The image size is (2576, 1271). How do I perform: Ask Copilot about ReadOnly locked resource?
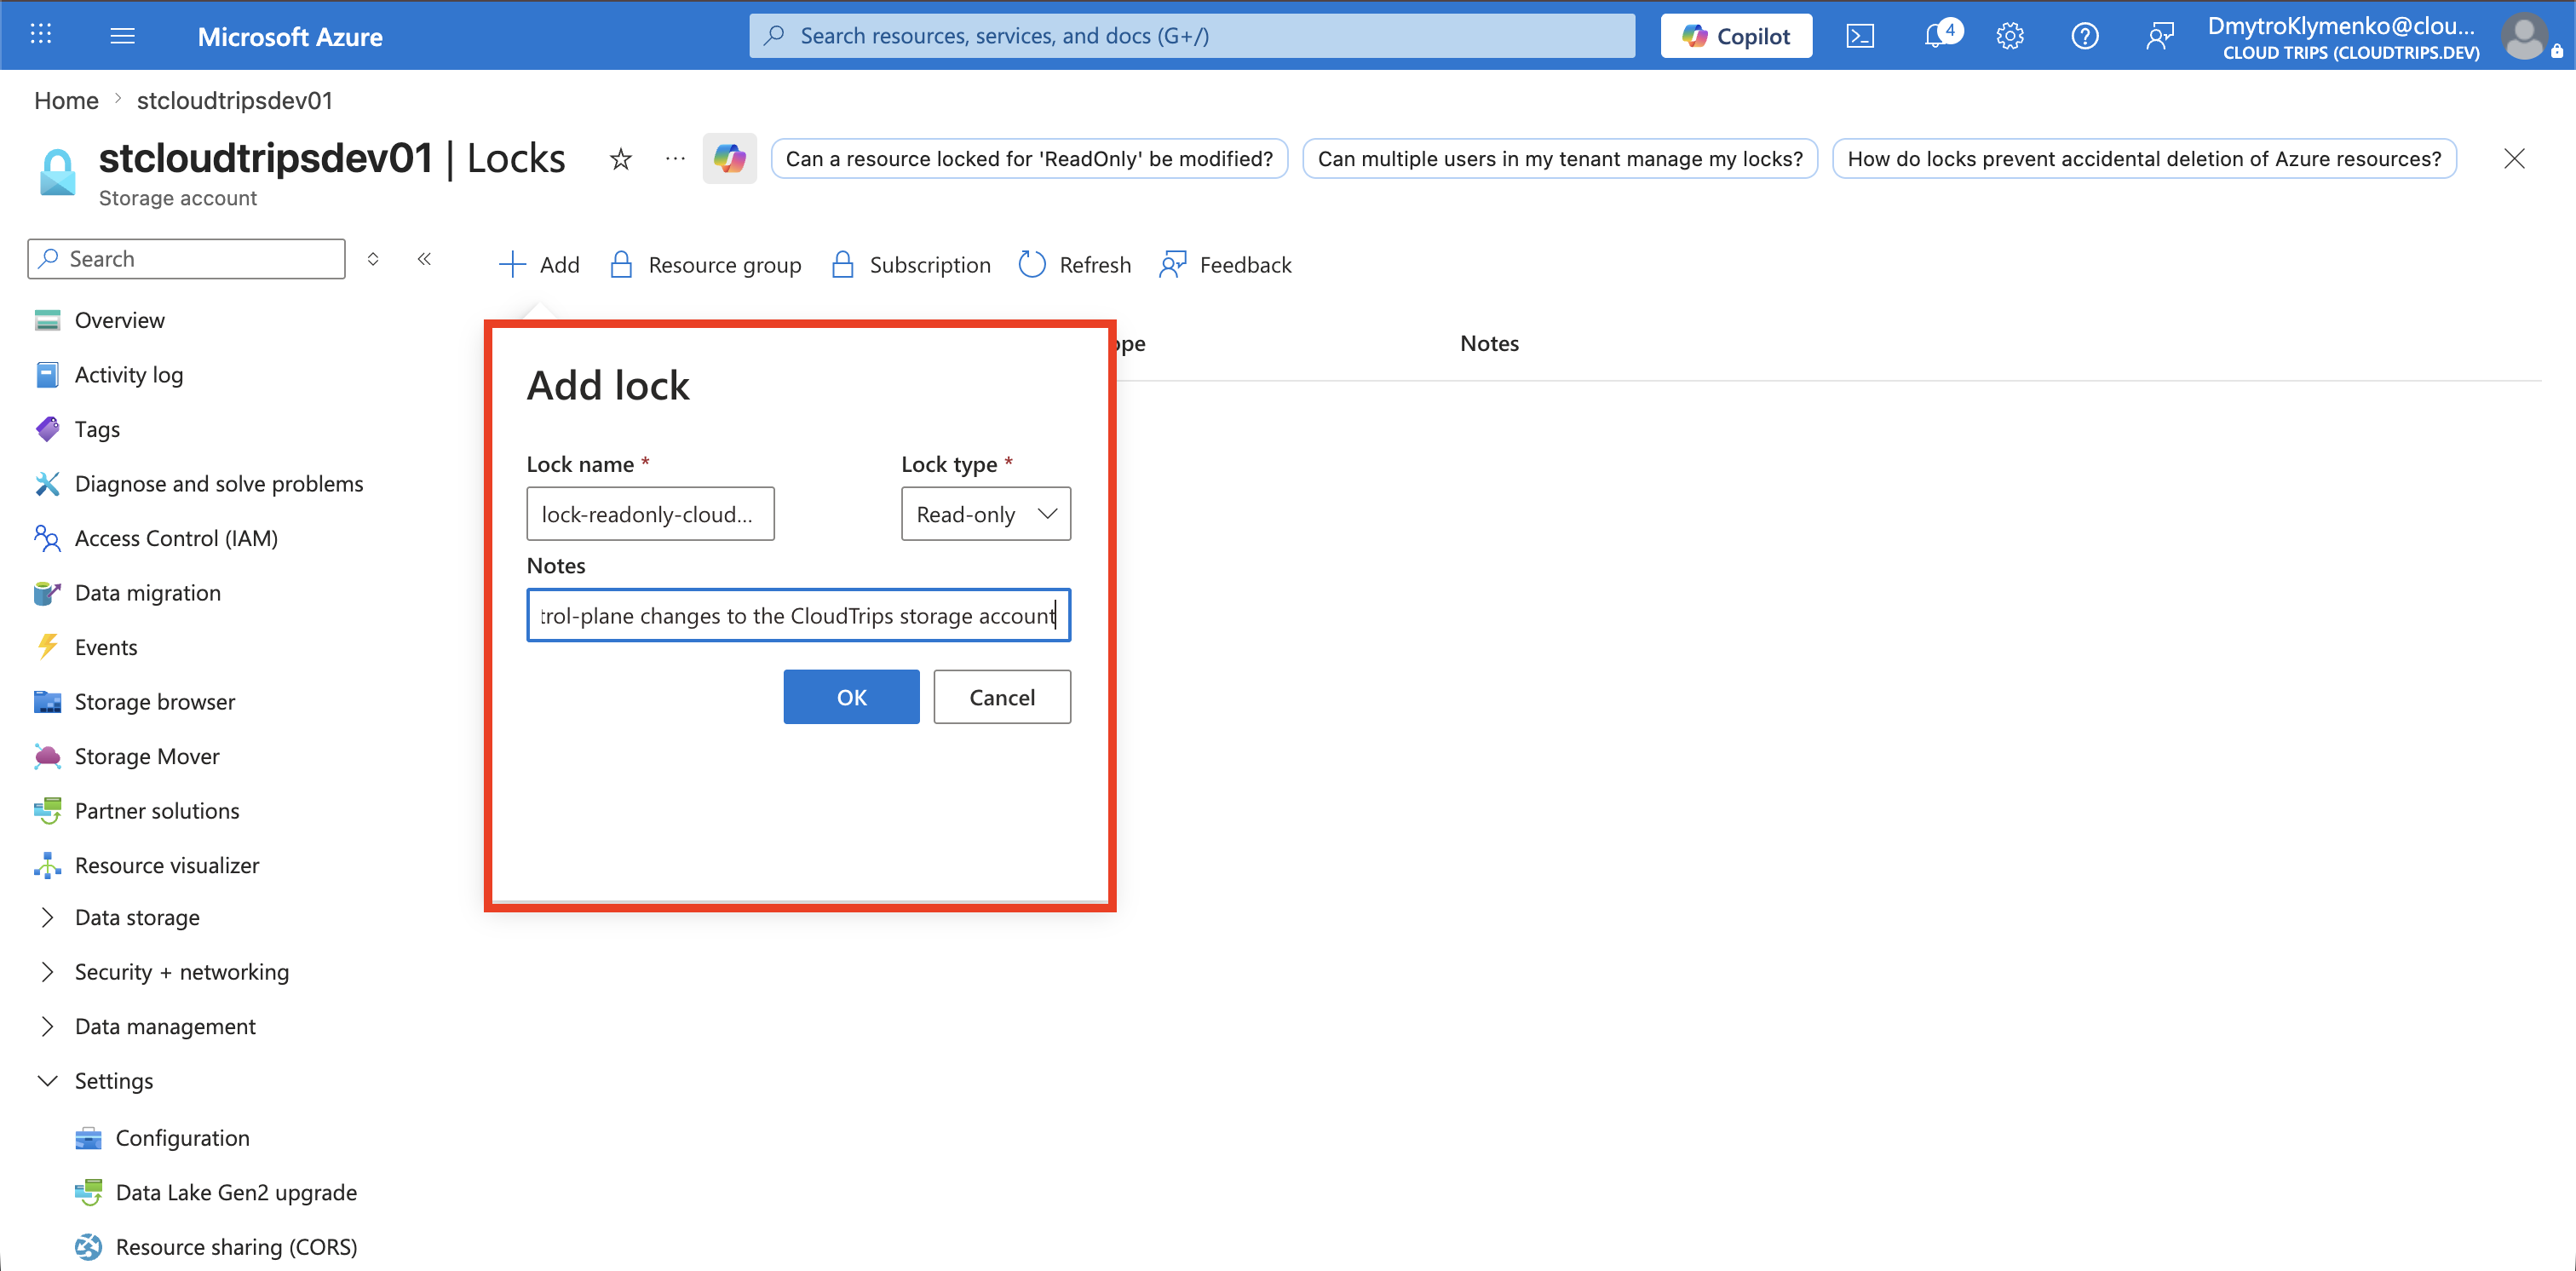pyautogui.click(x=1029, y=158)
